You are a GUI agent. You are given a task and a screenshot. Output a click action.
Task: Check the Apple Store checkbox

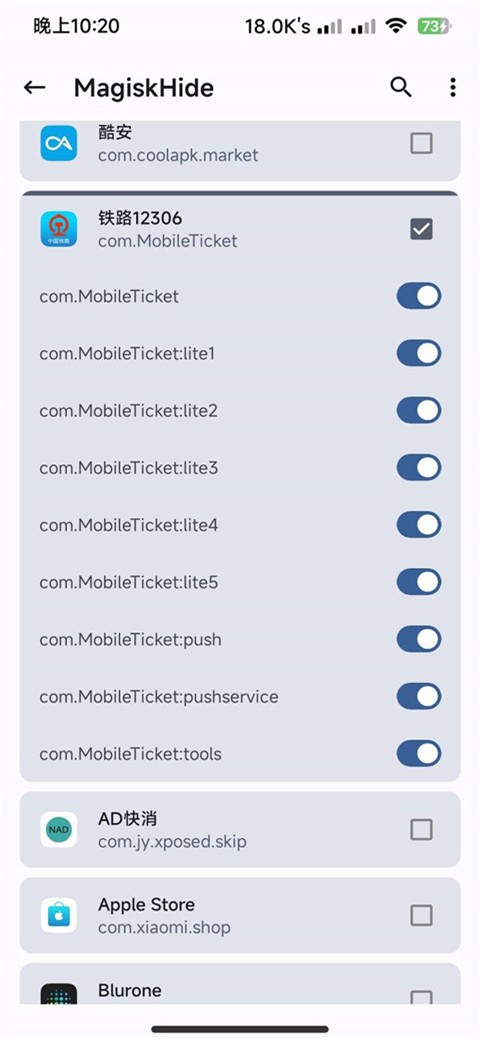pyautogui.click(x=422, y=915)
